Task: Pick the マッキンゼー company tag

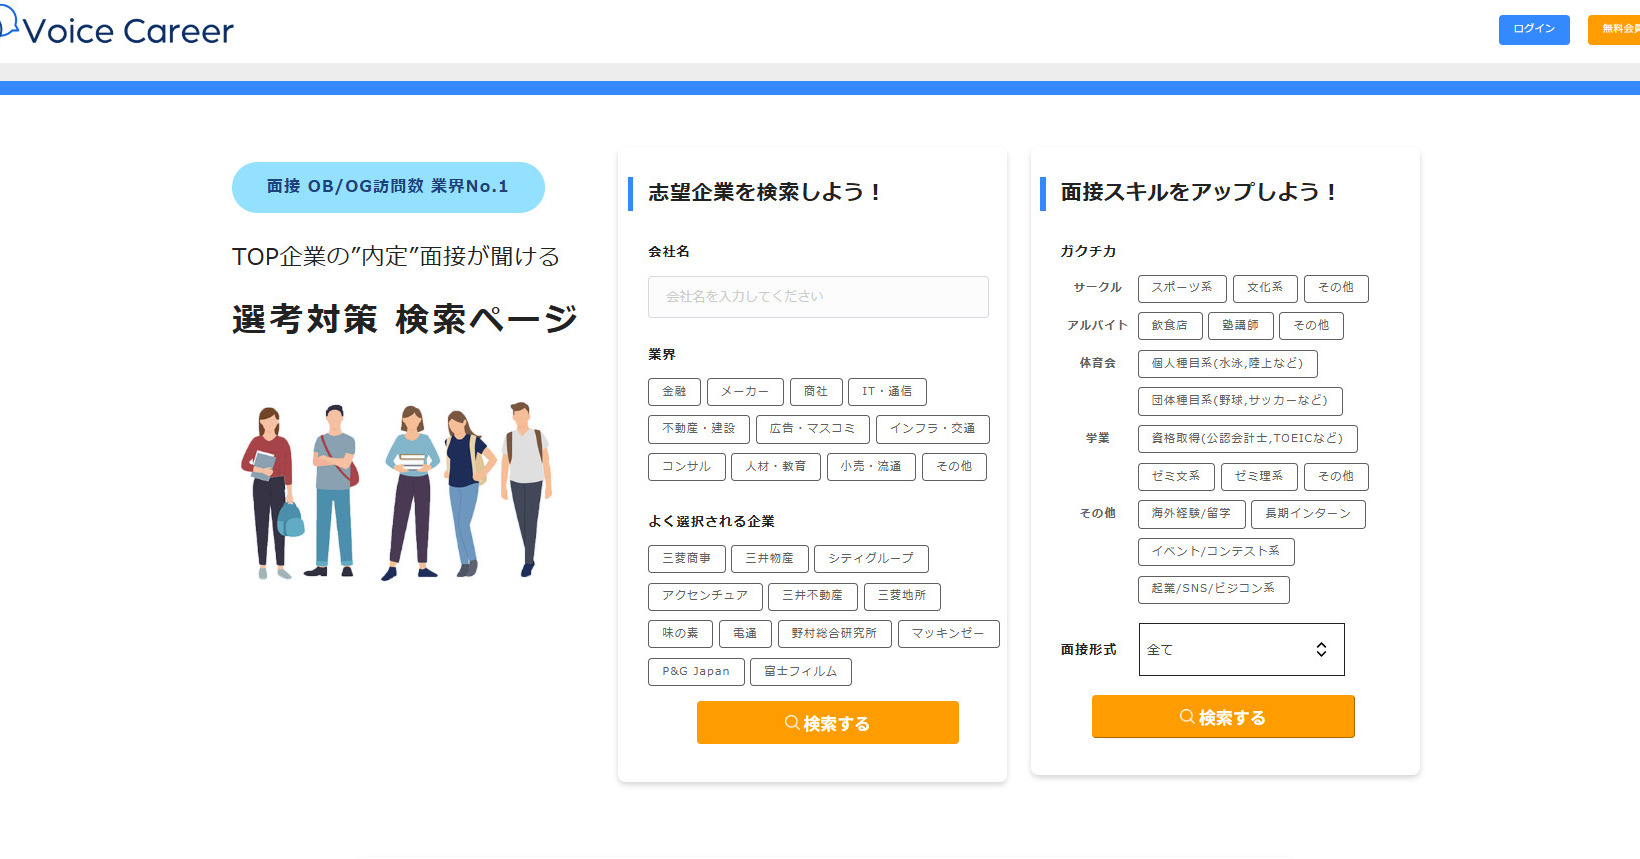Action: pyautogui.click(x=947, y=634)
